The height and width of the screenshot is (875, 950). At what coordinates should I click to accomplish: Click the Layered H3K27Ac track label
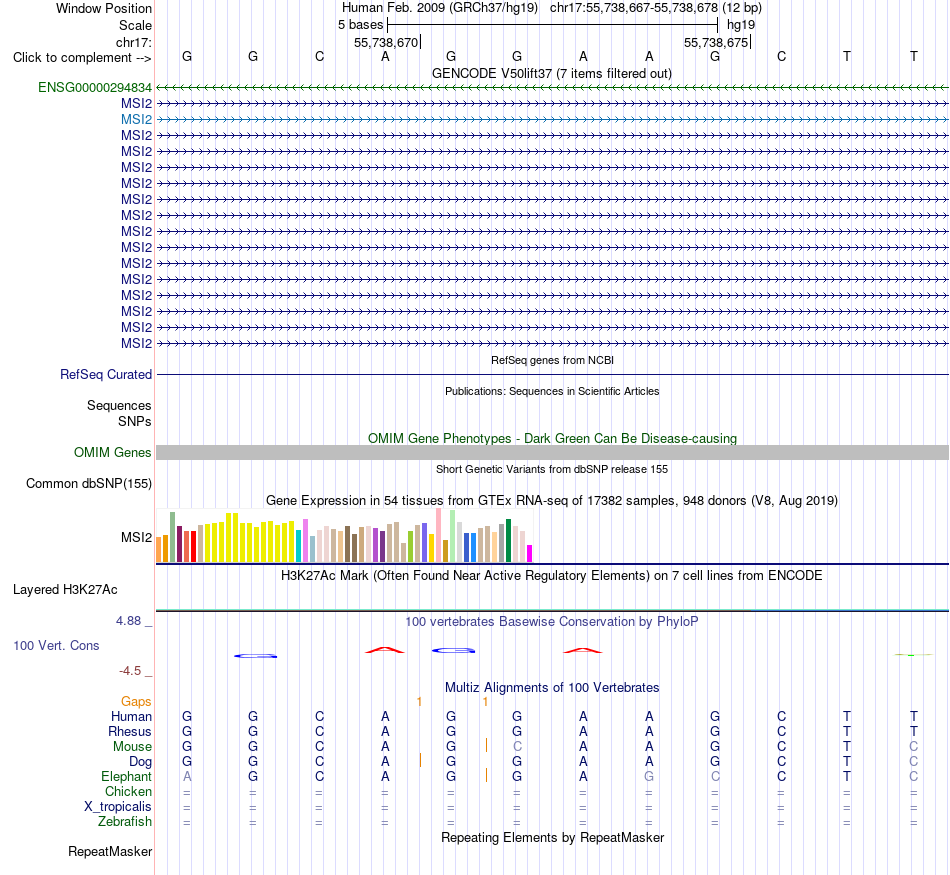point(65,590)
